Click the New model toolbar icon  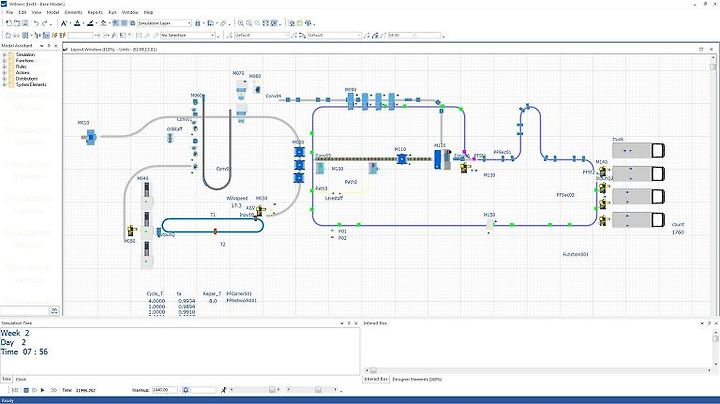(9, 23)
